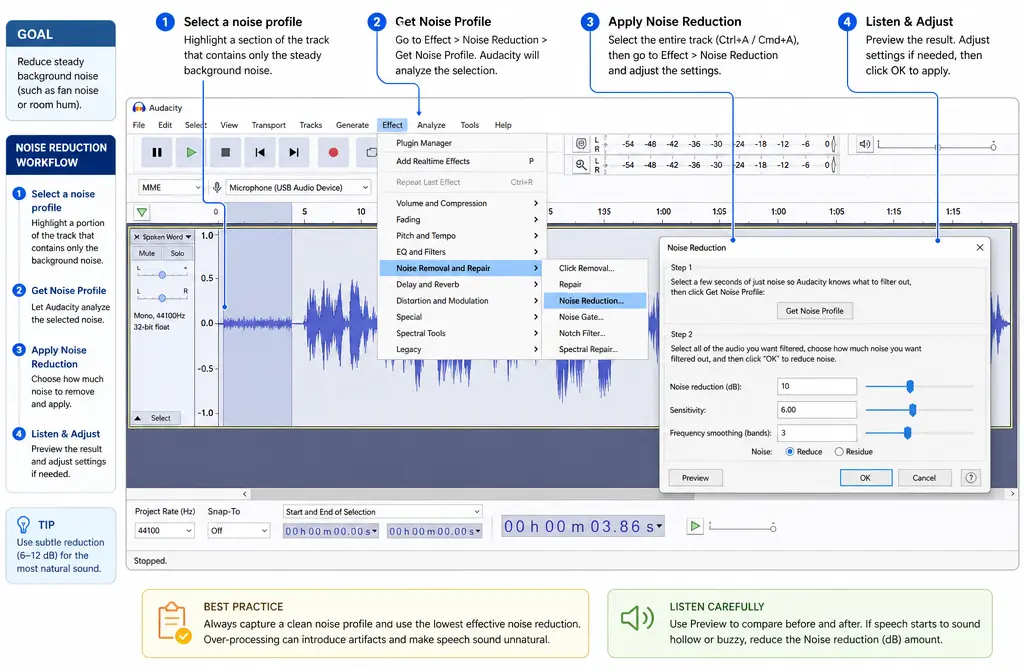Open the Microphone (USB Audio Device) dropdown
This screenshot has height=672, width=1024.
(x=298, y=187)
